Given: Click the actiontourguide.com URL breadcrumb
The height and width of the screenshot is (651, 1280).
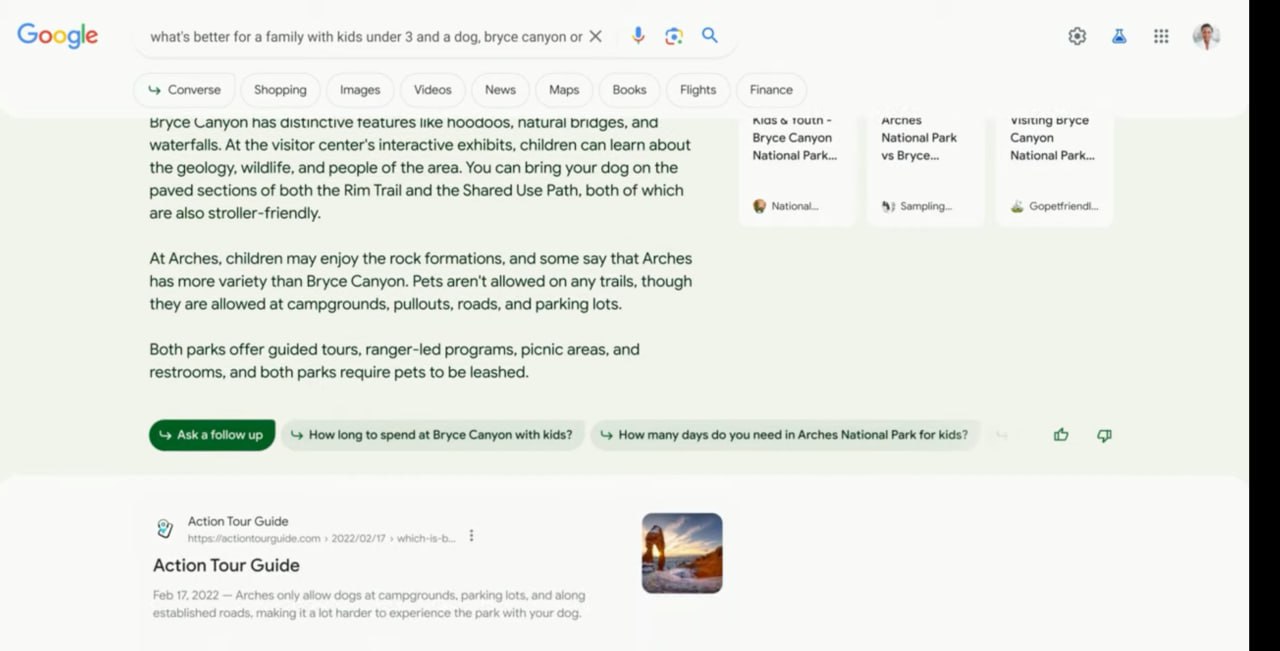Looking at the screenshot, I should [x=321, y=538].
